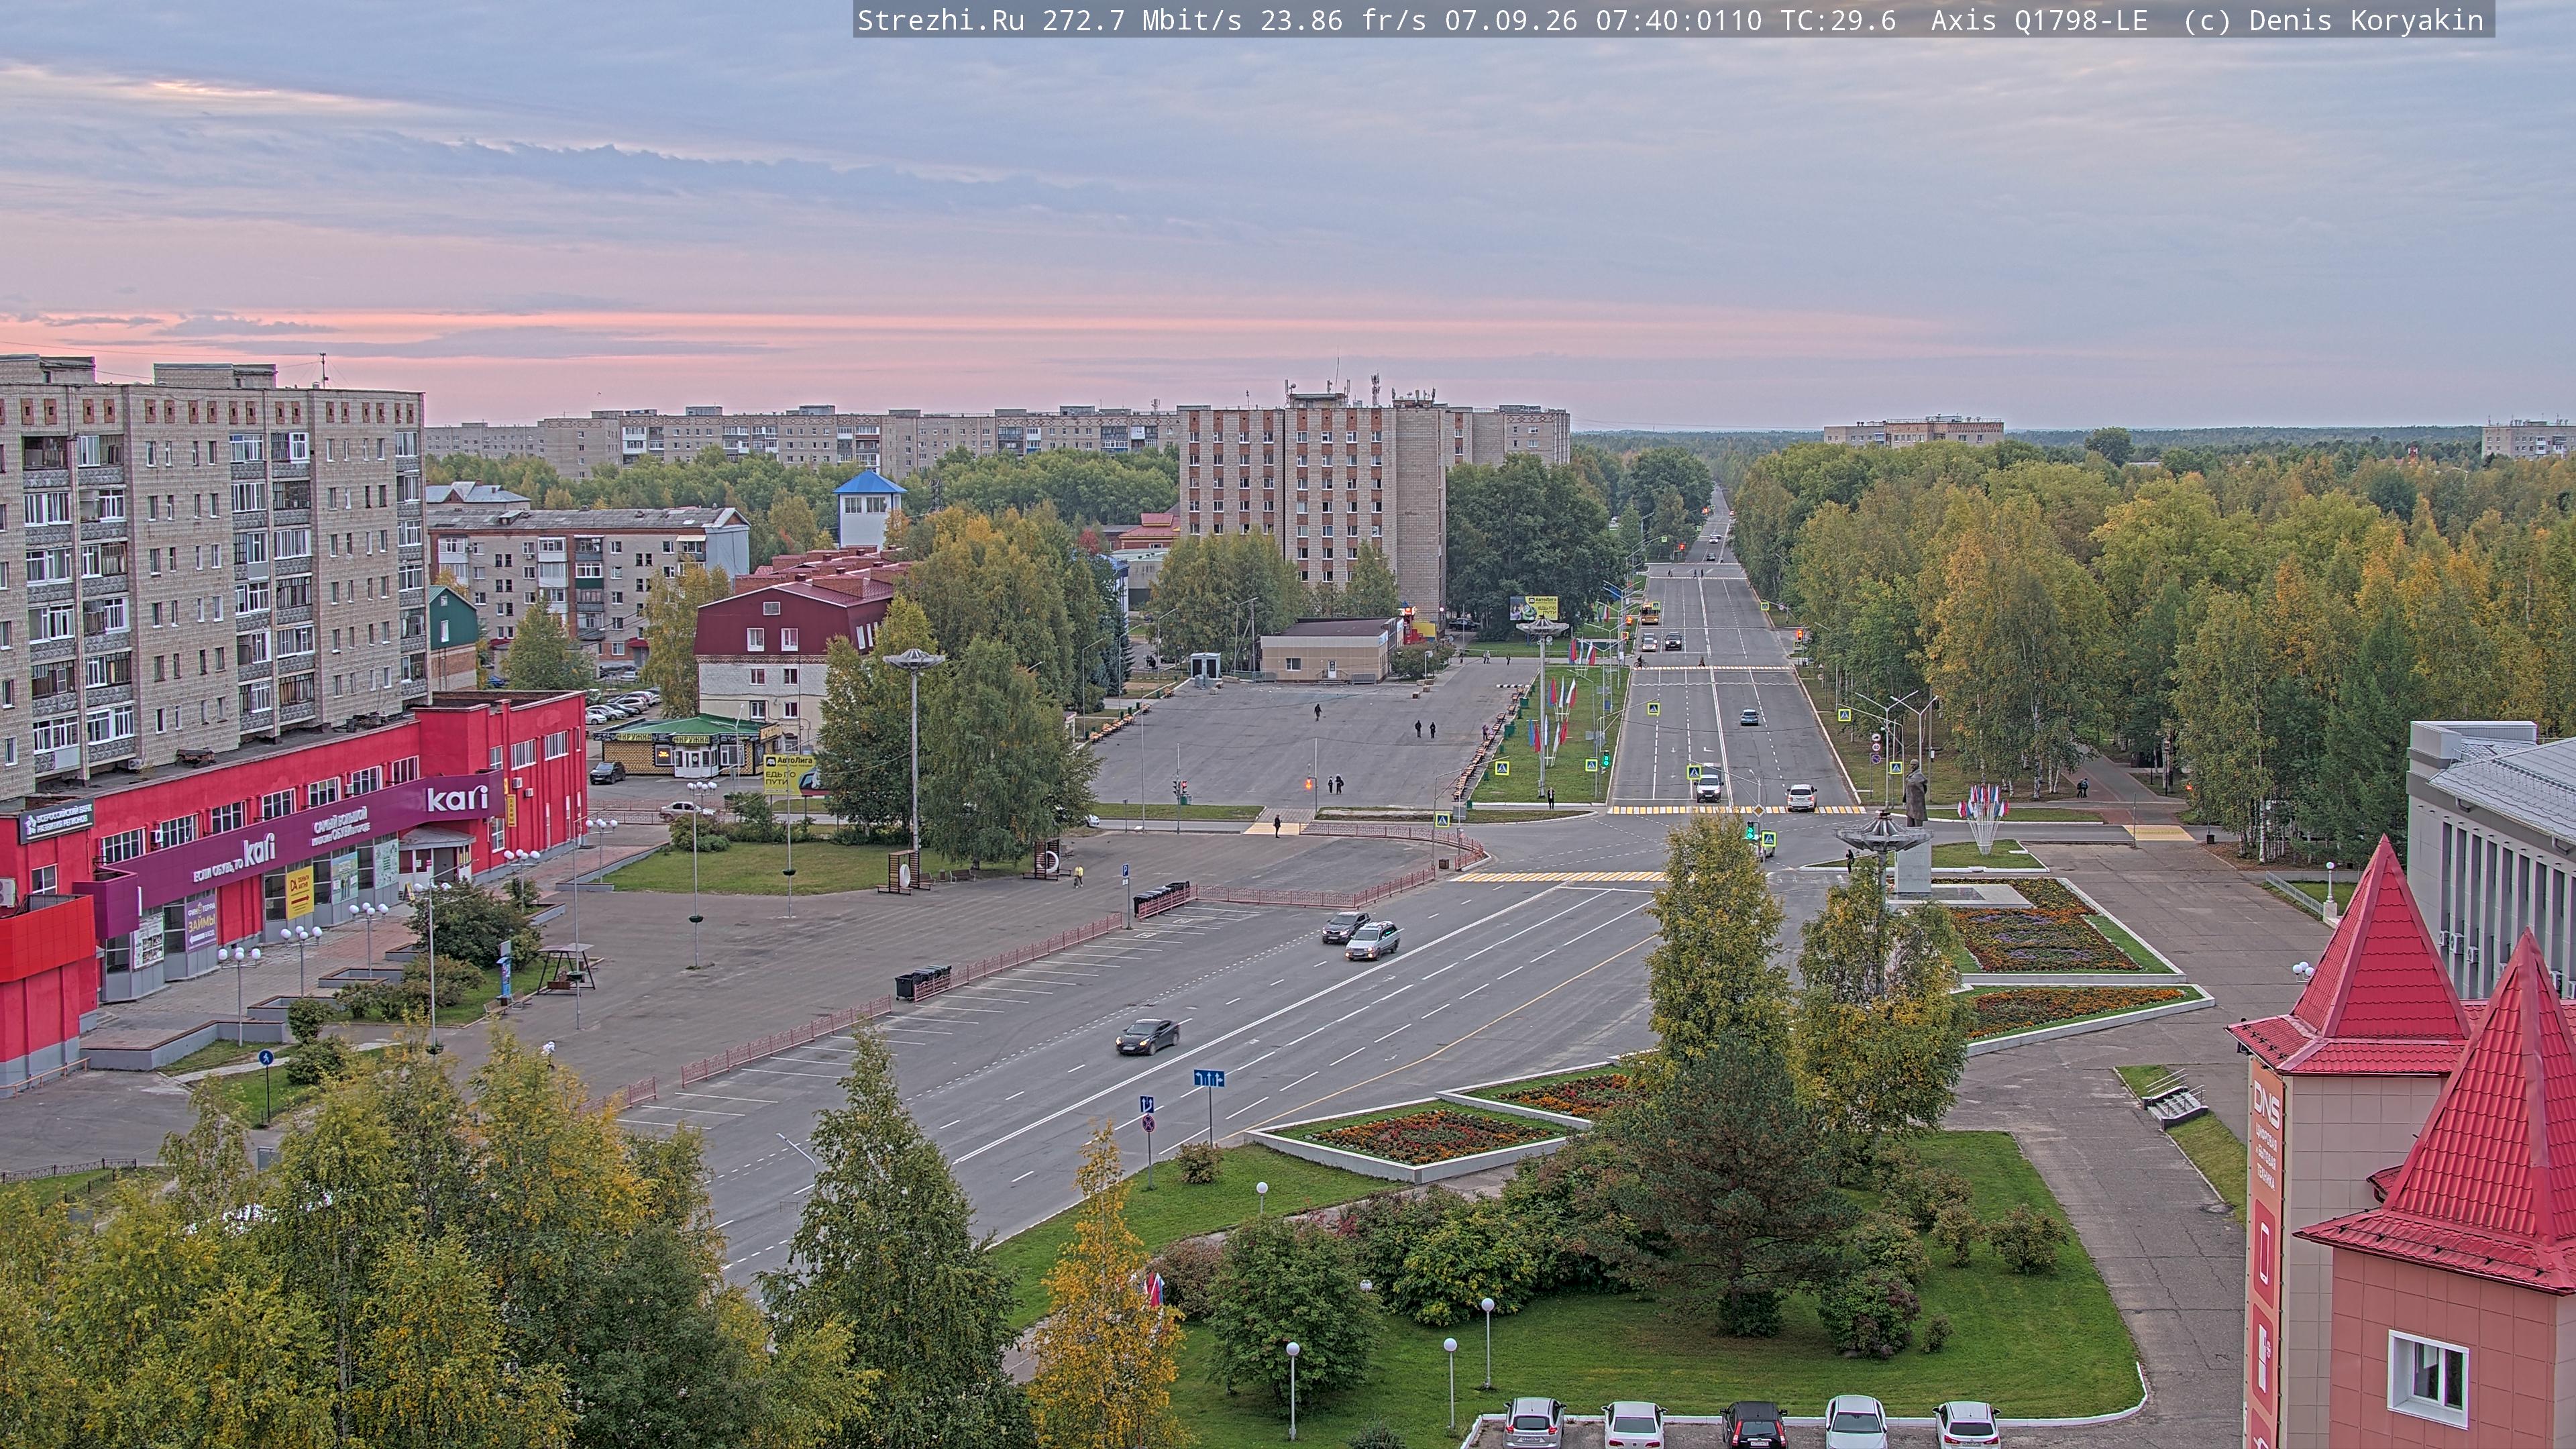Click the blue-roofed tower
Viewport: 2576px width, 1449px height.
[x=868, y=509]
